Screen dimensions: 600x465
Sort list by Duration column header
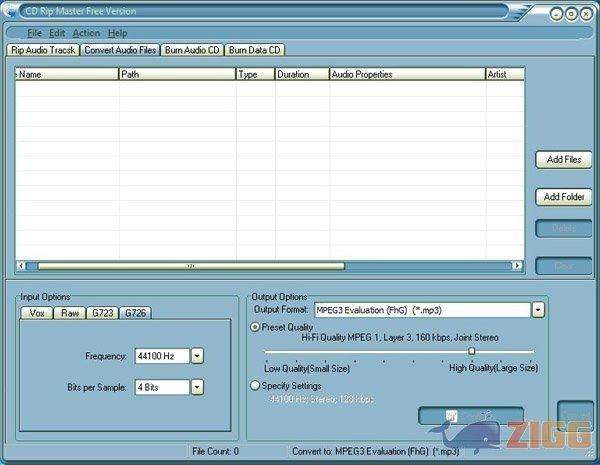[302, 74]
